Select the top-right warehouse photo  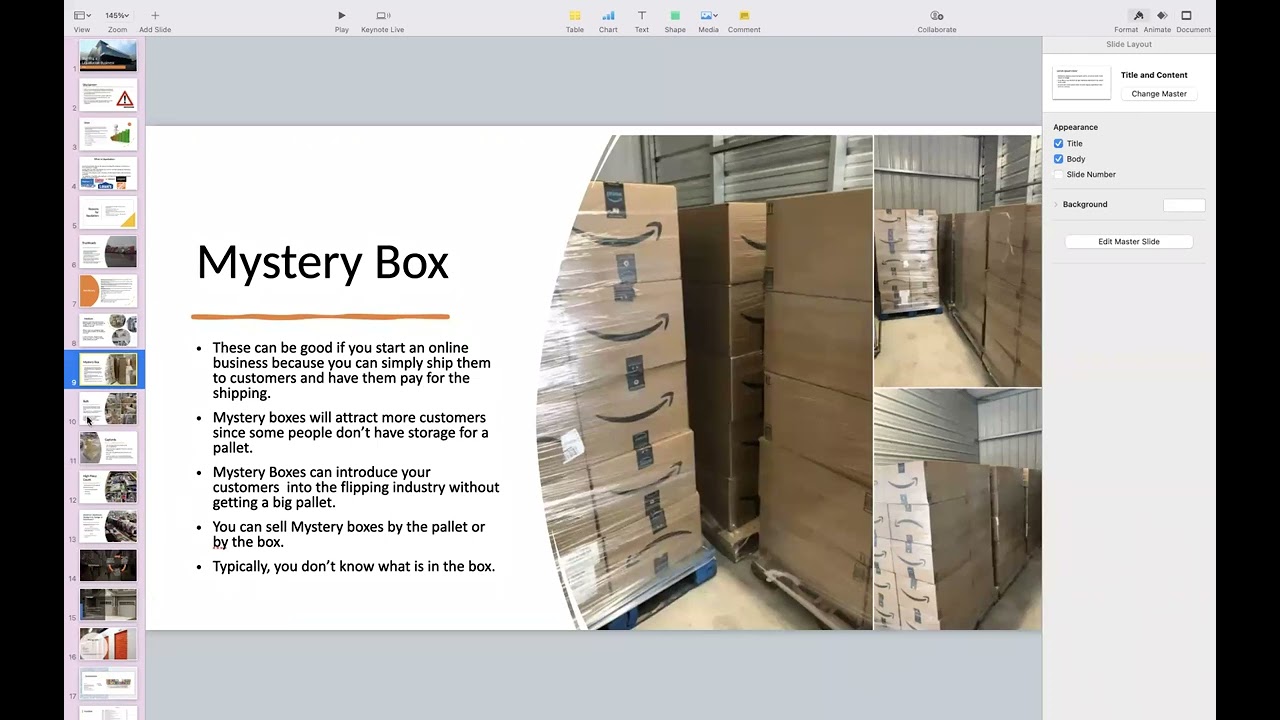pyautogui.click(x=958, y=261)
